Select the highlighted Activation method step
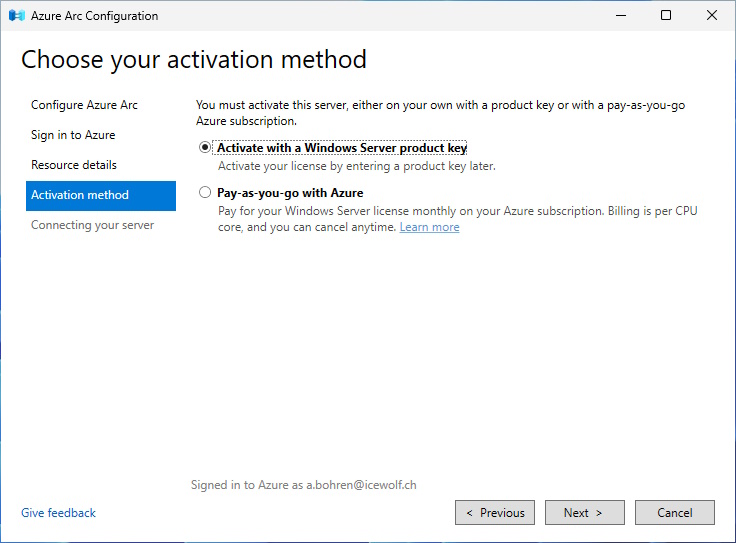Screen dimensions: 736x543 coord(101,195)
